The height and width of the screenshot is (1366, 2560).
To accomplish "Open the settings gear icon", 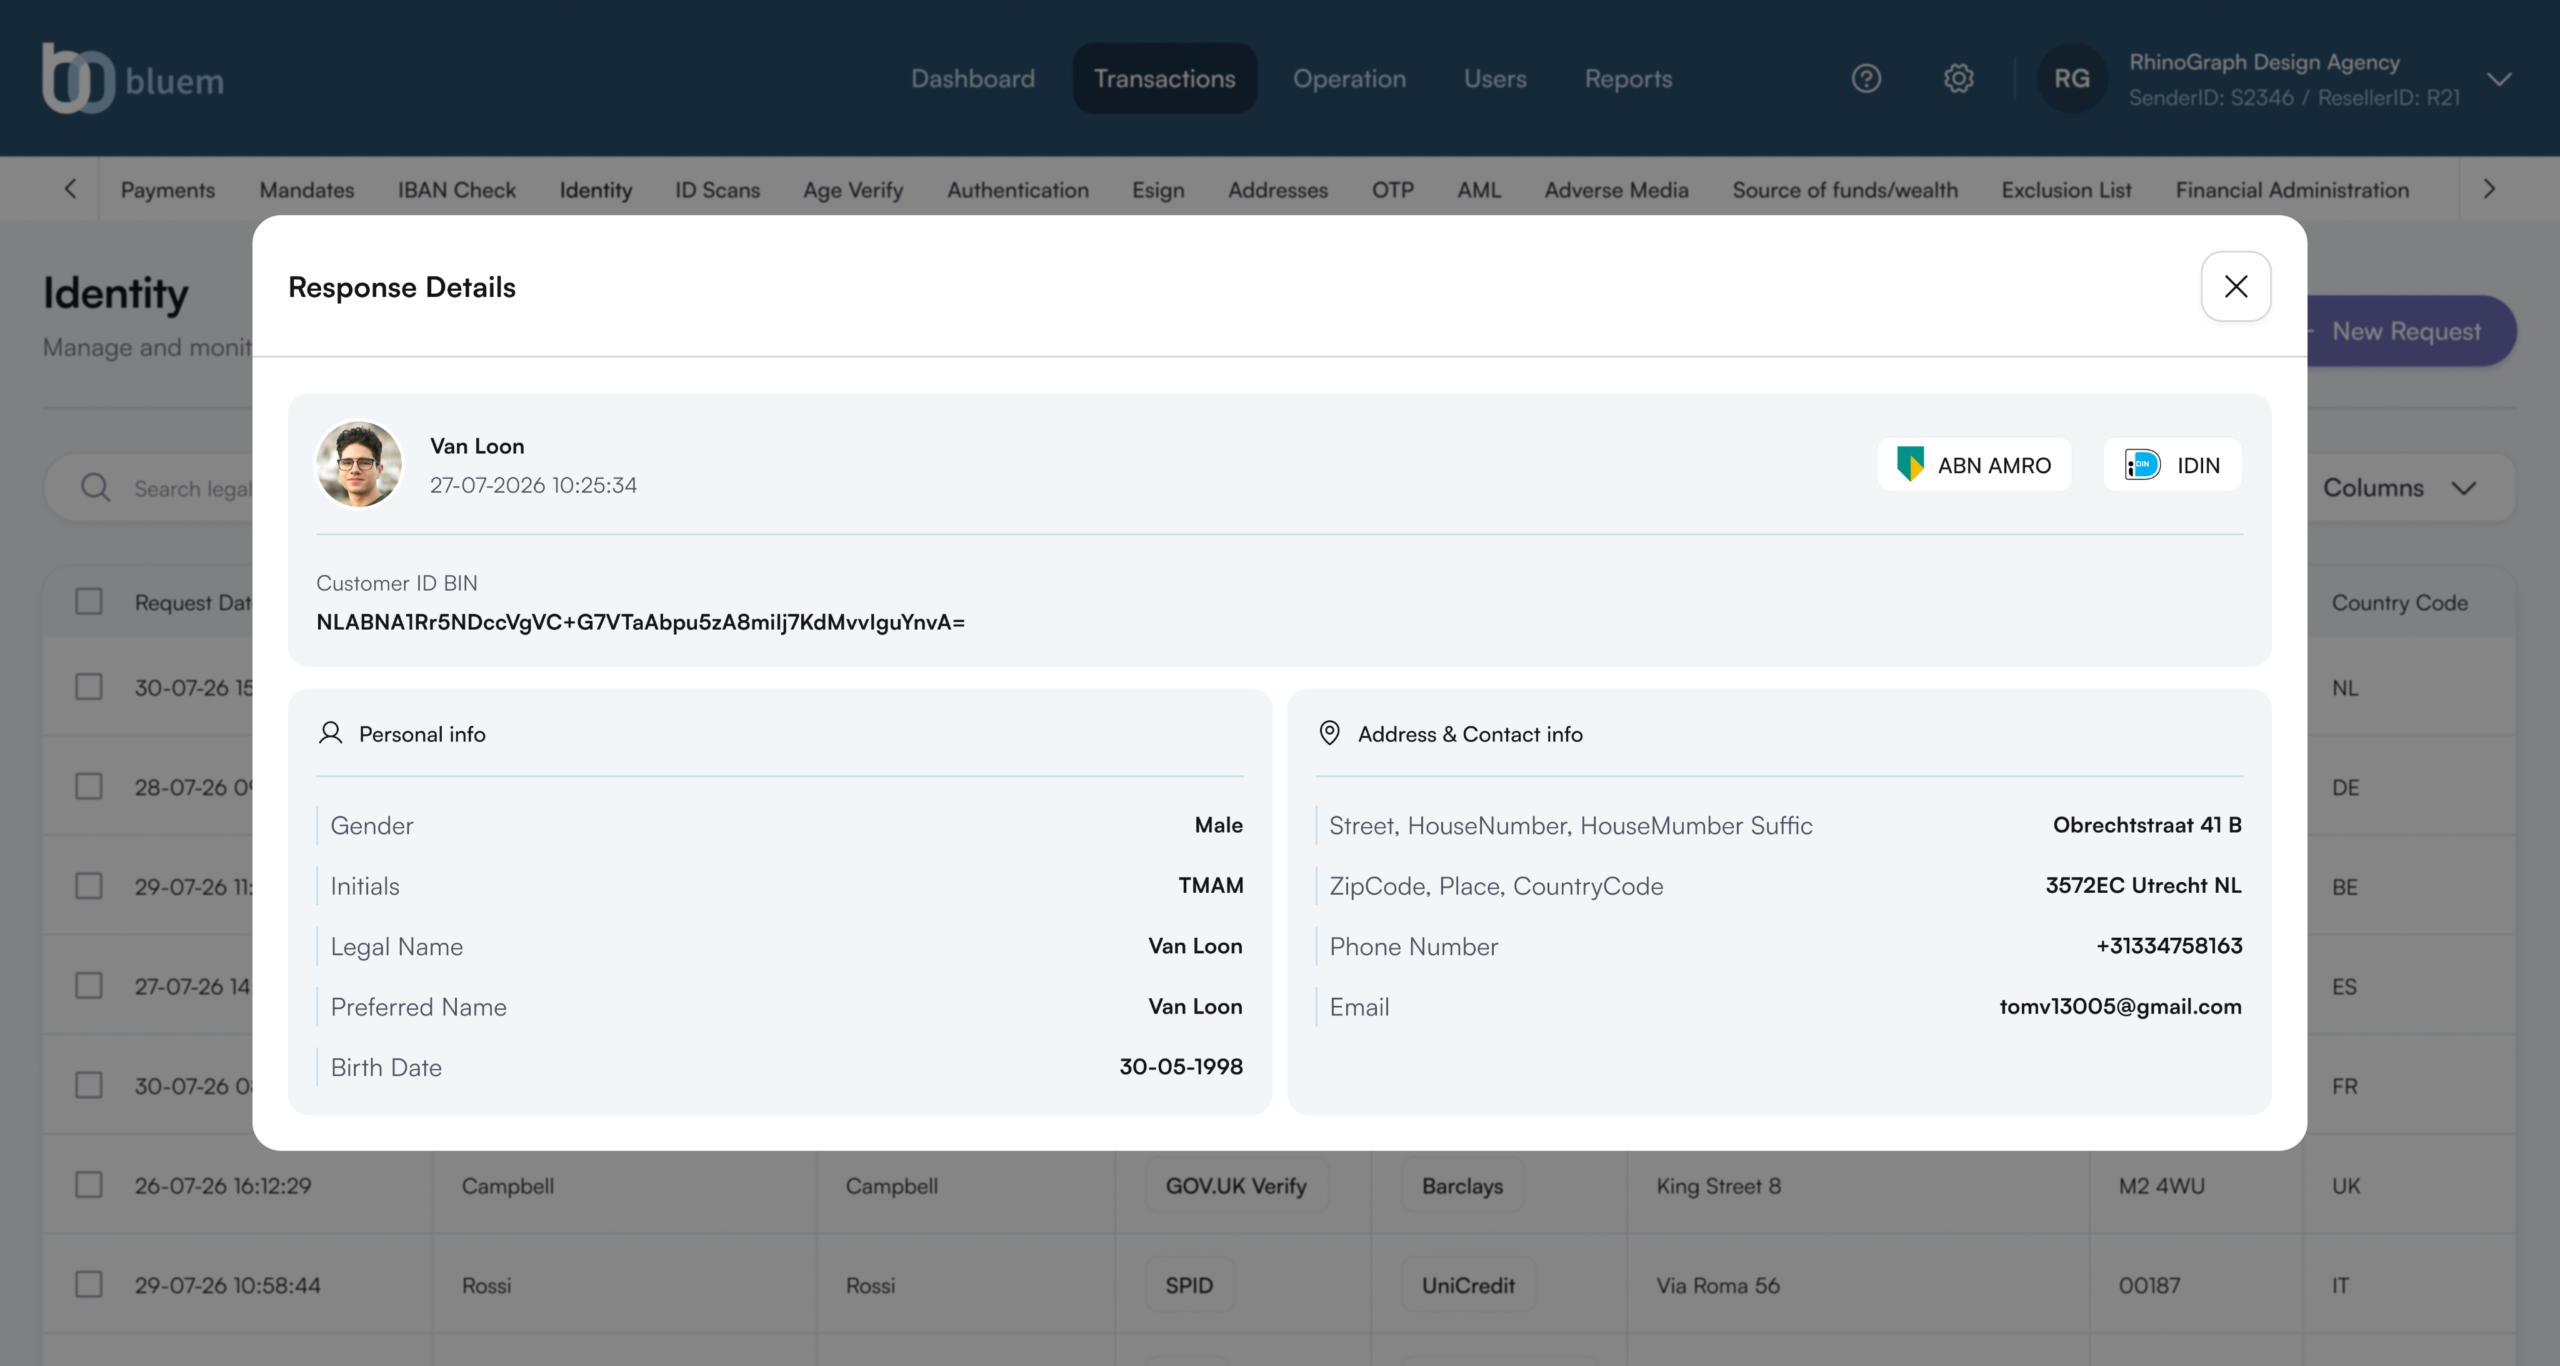I will pyautogui.click(x=1958, y=78).
